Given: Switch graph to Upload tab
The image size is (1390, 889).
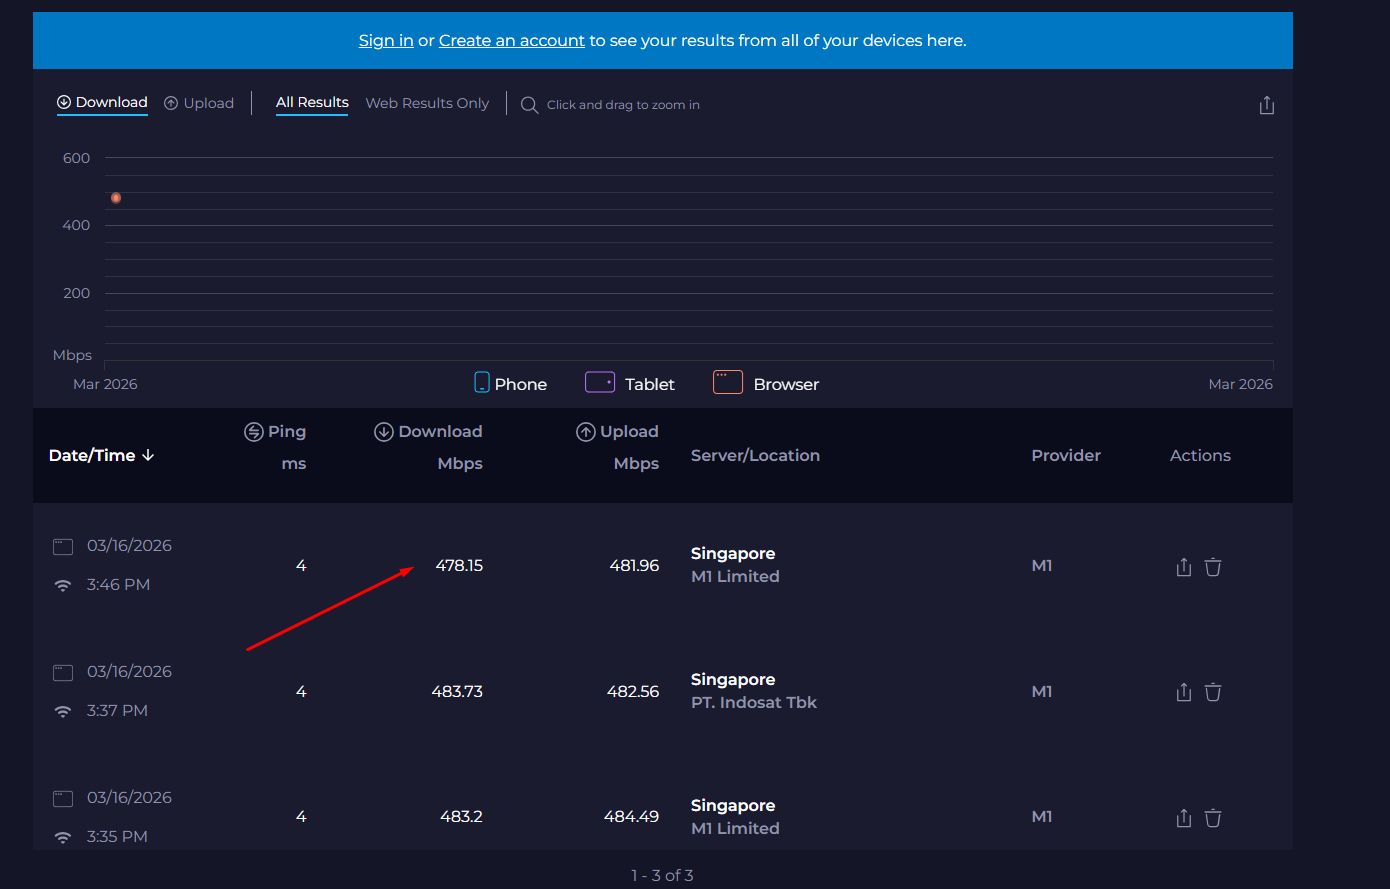Looking at the screenshot, I should point(199,103).
